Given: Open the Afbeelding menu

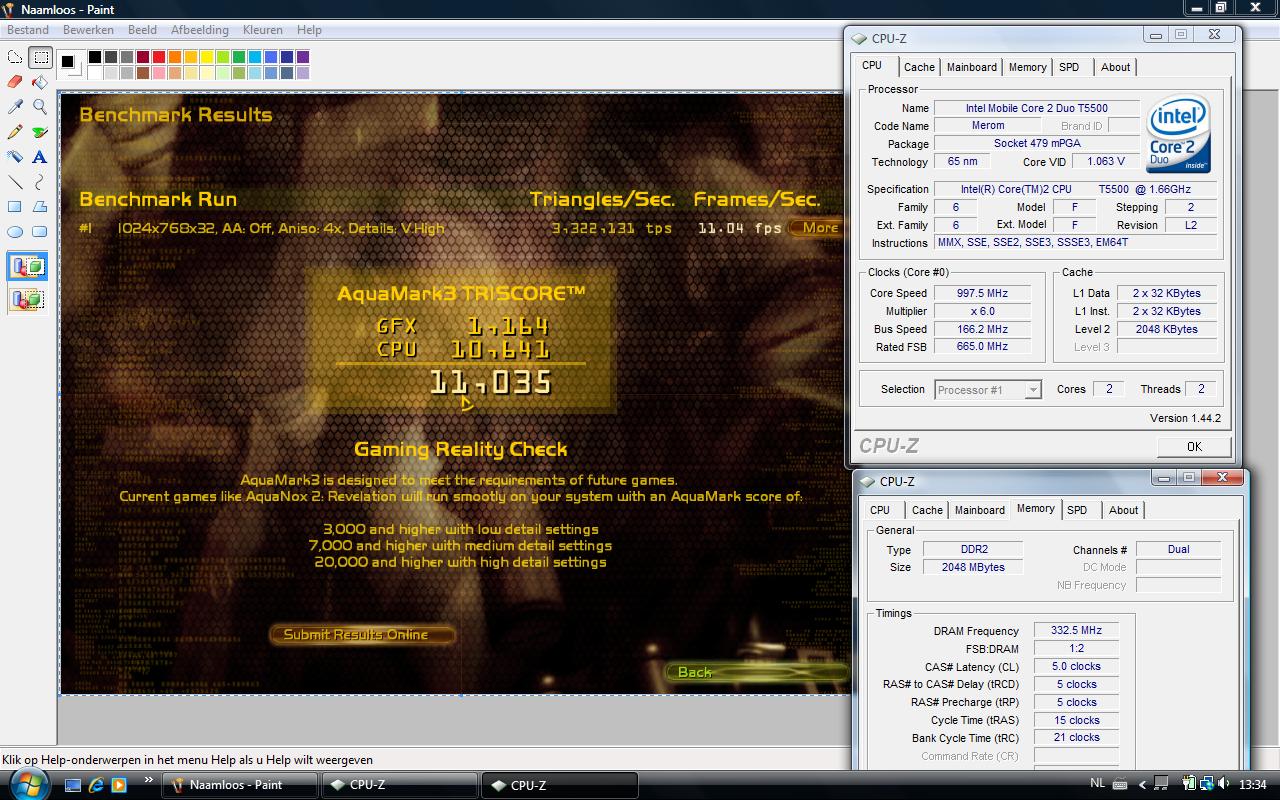Looking at the screenshot, I should pyautogui.click(x=200, y=30).
